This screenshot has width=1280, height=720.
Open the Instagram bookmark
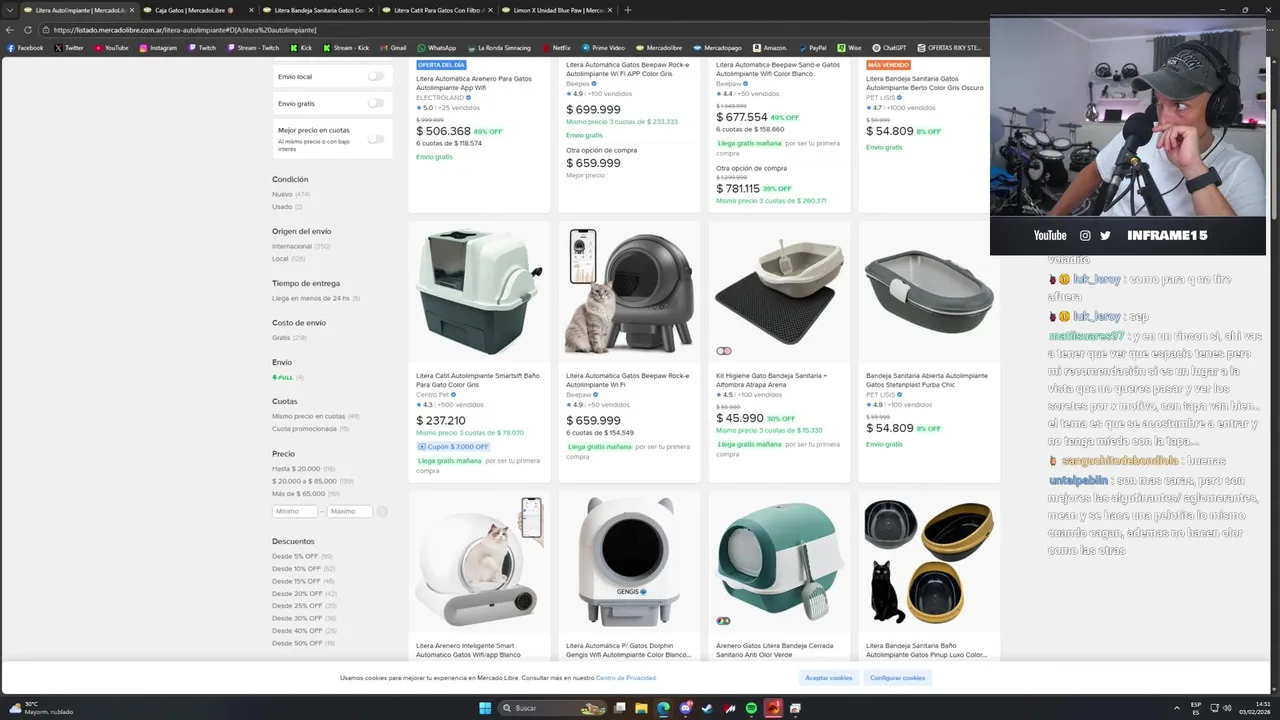(x=158, y=48)
